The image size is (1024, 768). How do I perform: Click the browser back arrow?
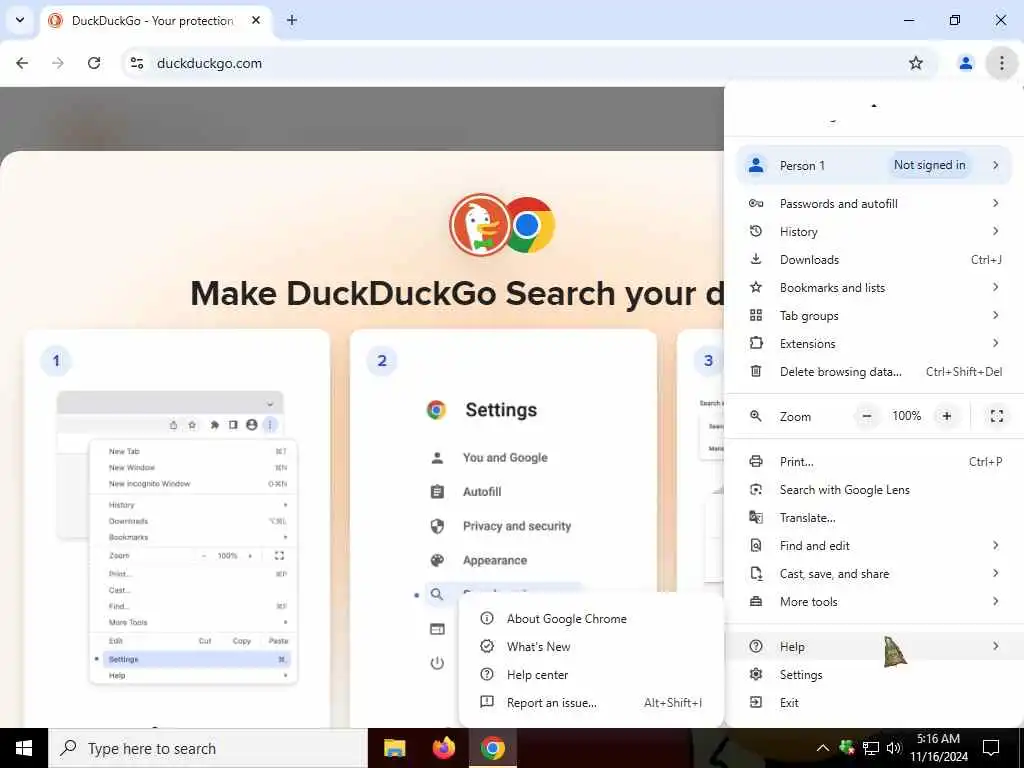click(22, 63)
